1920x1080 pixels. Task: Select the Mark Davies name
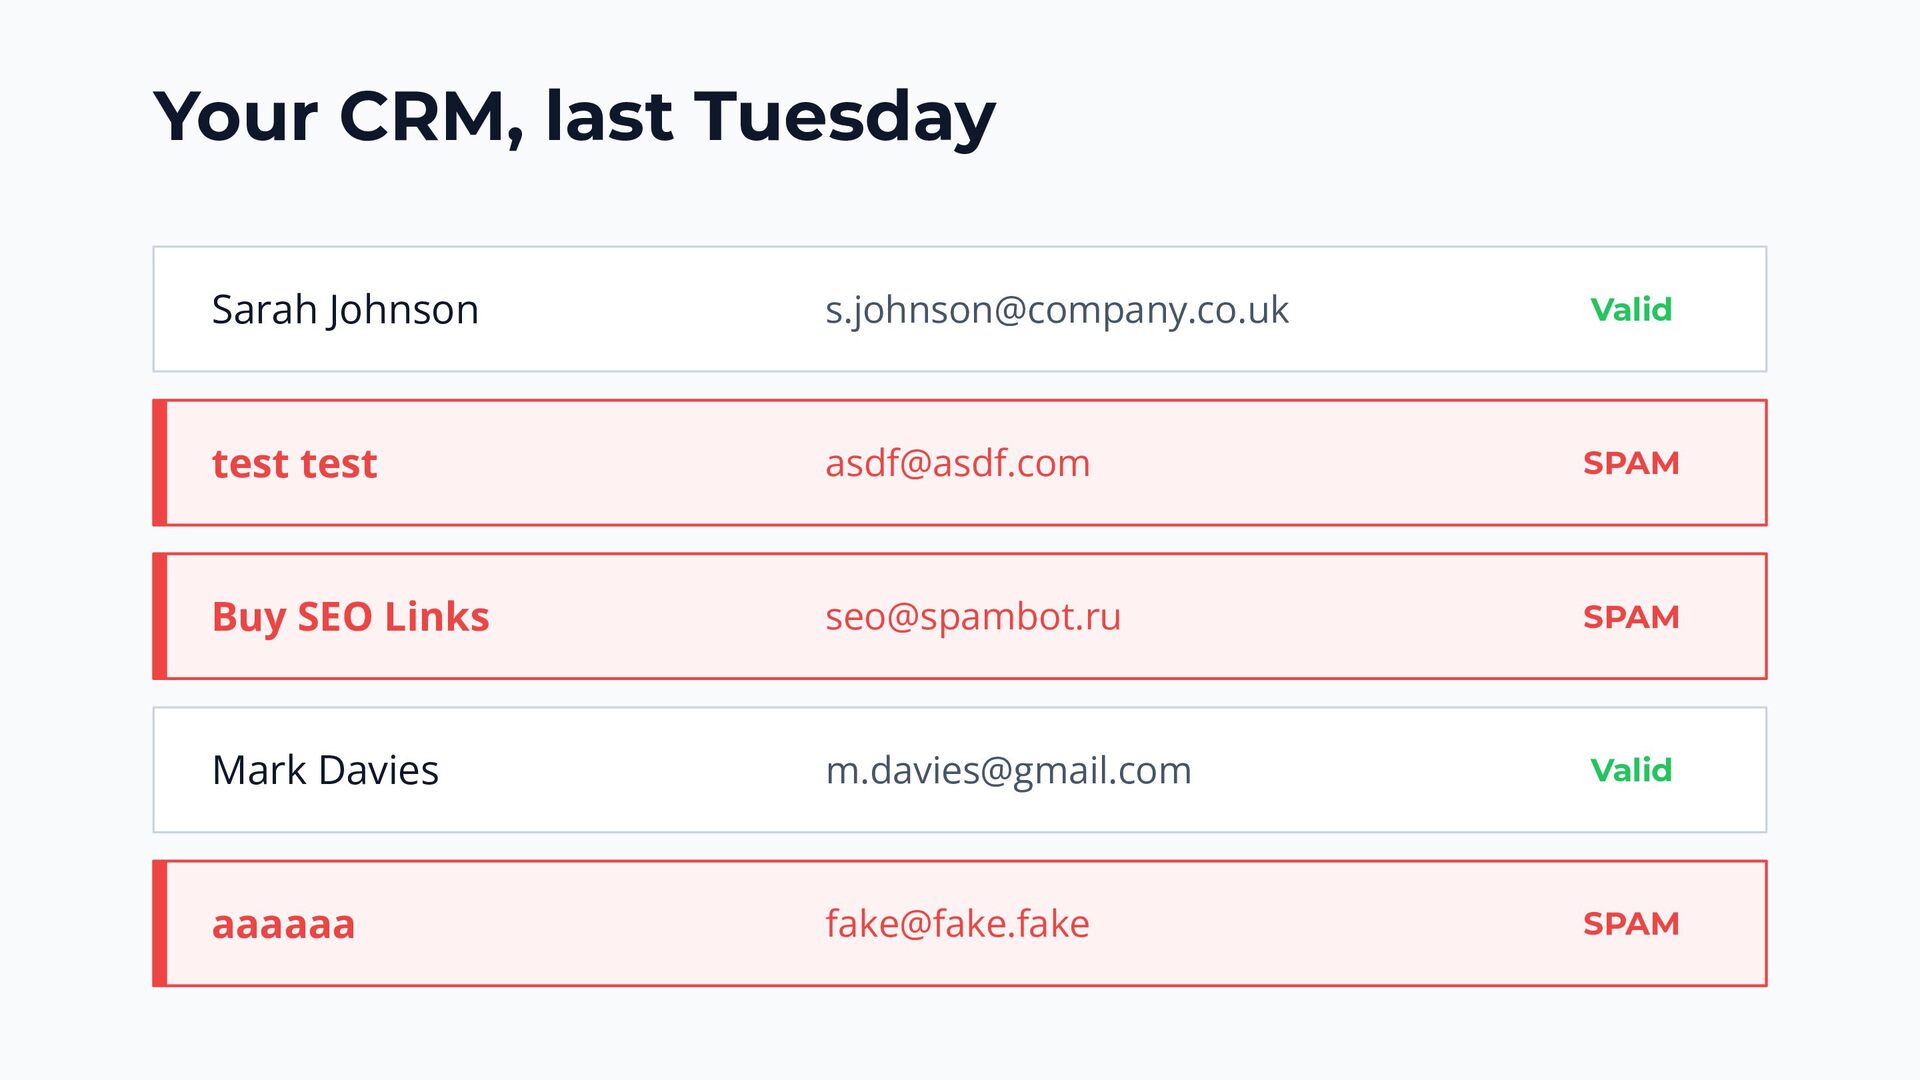325,770
